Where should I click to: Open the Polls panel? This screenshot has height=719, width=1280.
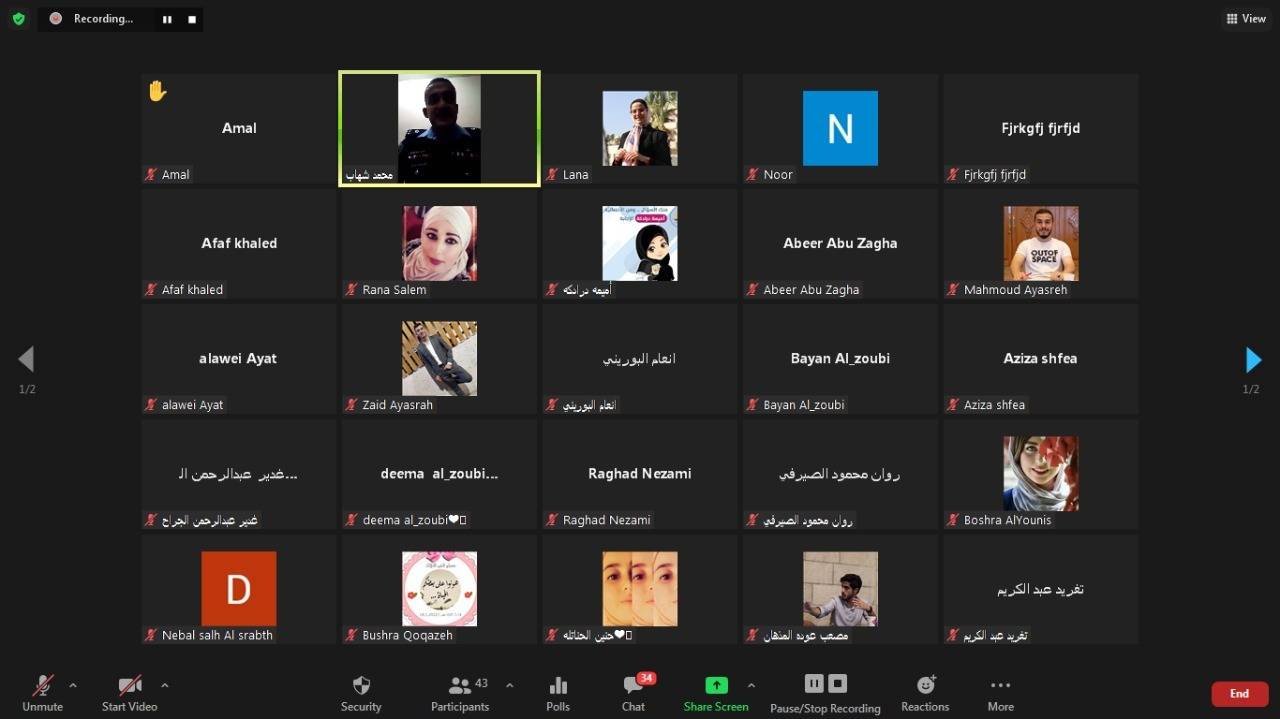click(558, 693)
